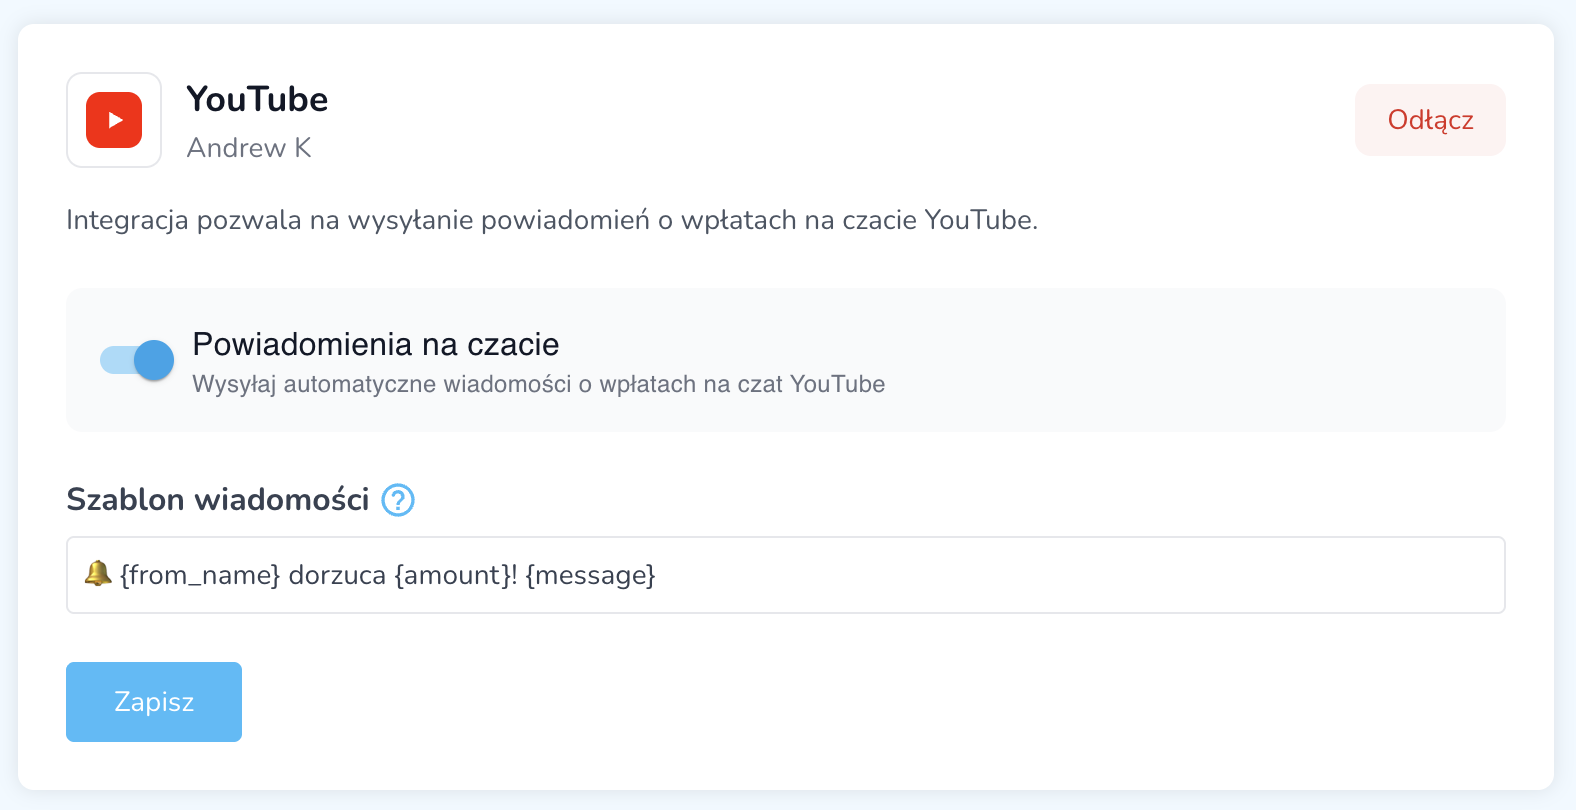
Task: Click the bell emoji in the template field
Action: [x=97, y=574]
